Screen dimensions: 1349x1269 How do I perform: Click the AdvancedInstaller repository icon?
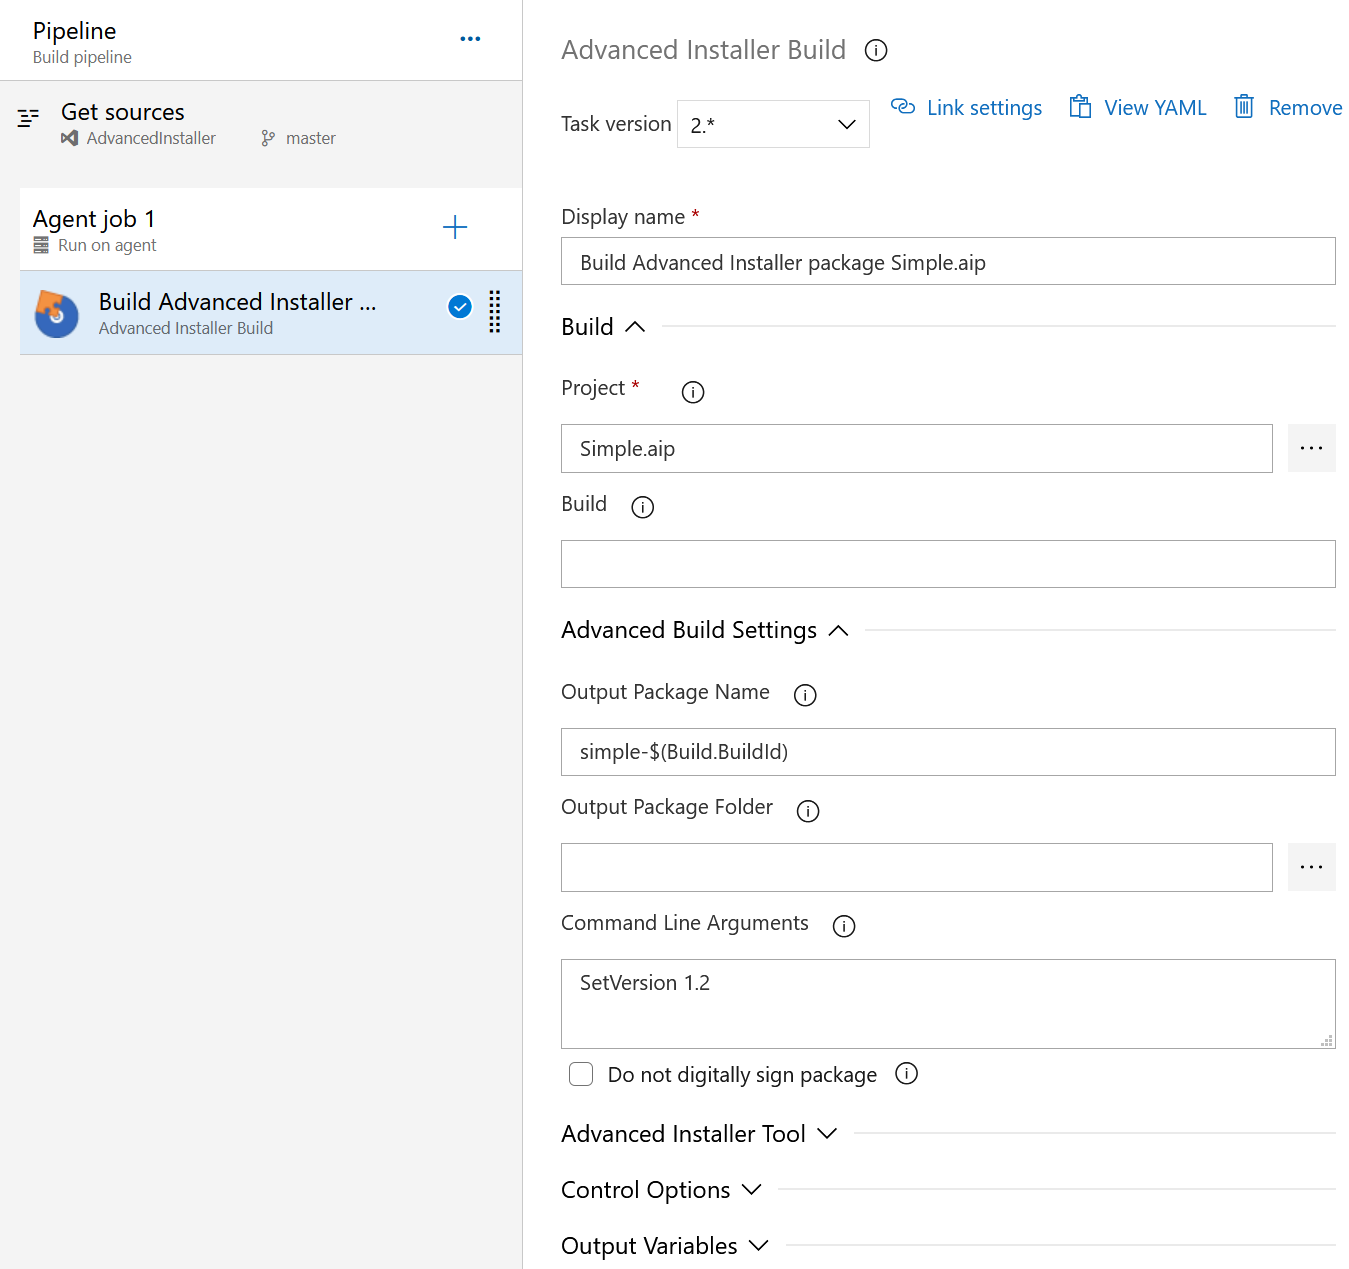tap(69, 138)
